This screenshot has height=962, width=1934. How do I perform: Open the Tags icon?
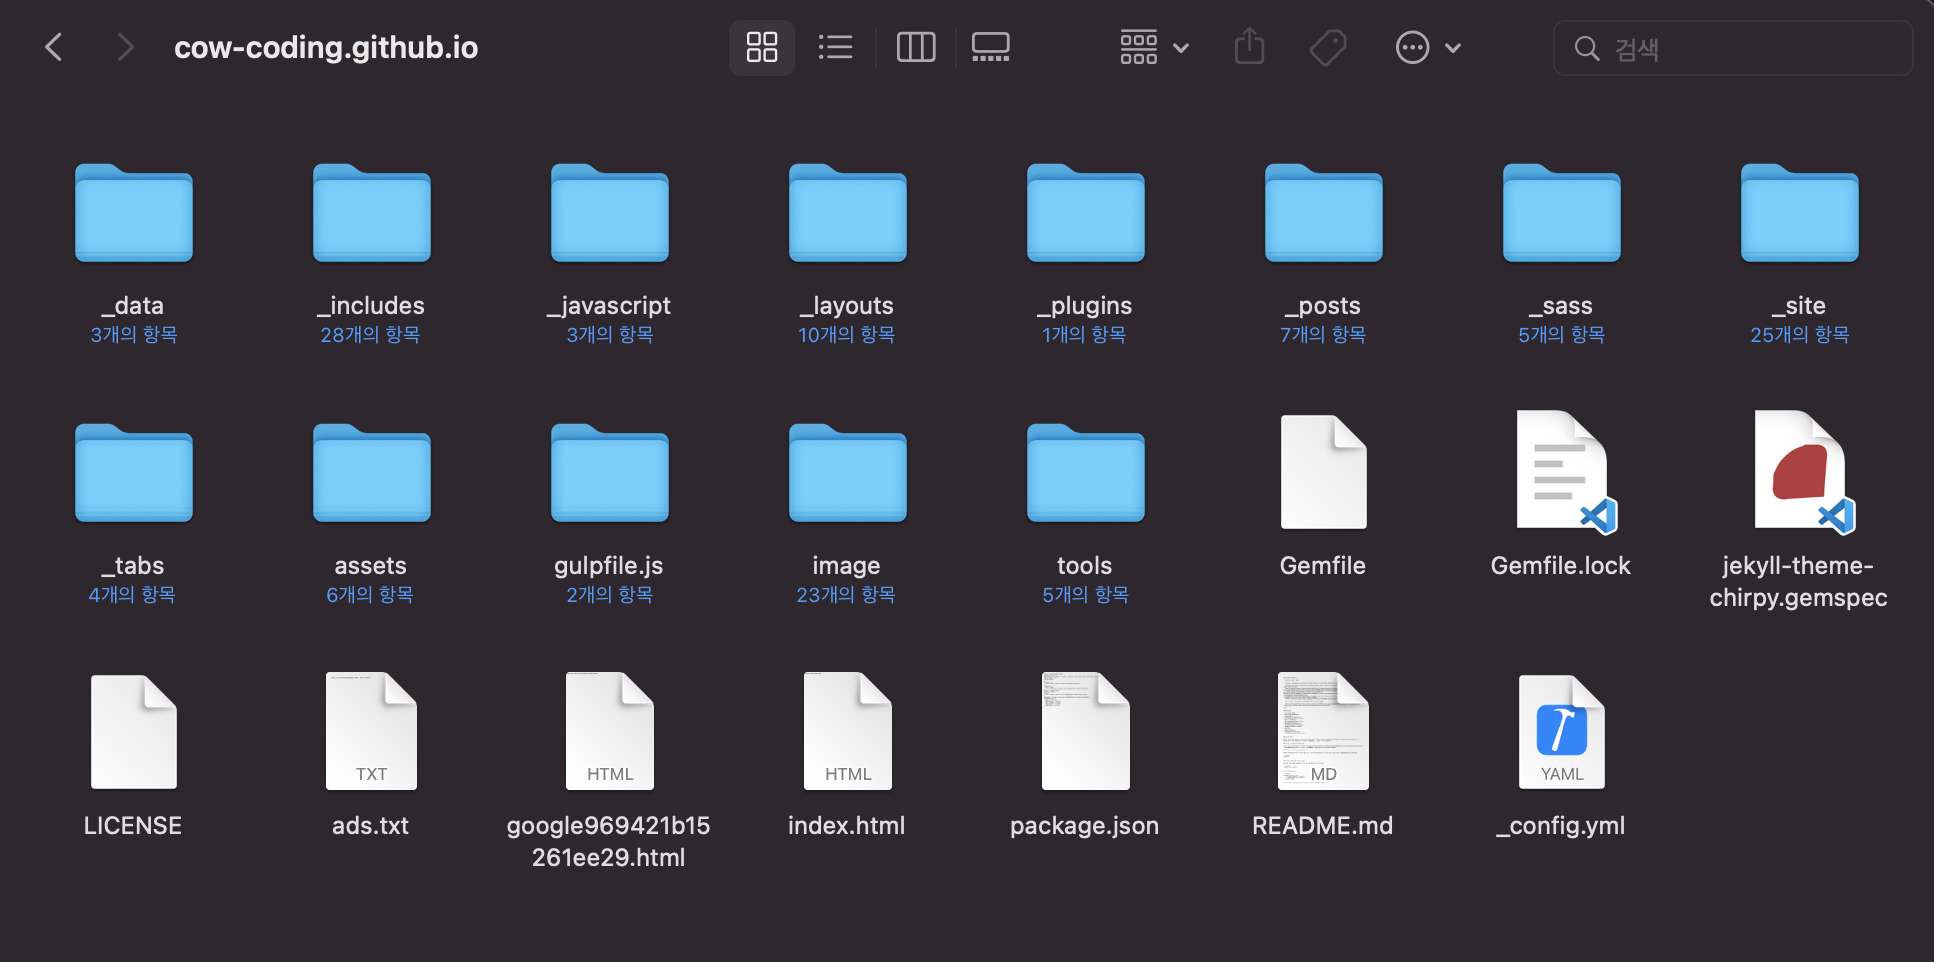point(1327,47)
